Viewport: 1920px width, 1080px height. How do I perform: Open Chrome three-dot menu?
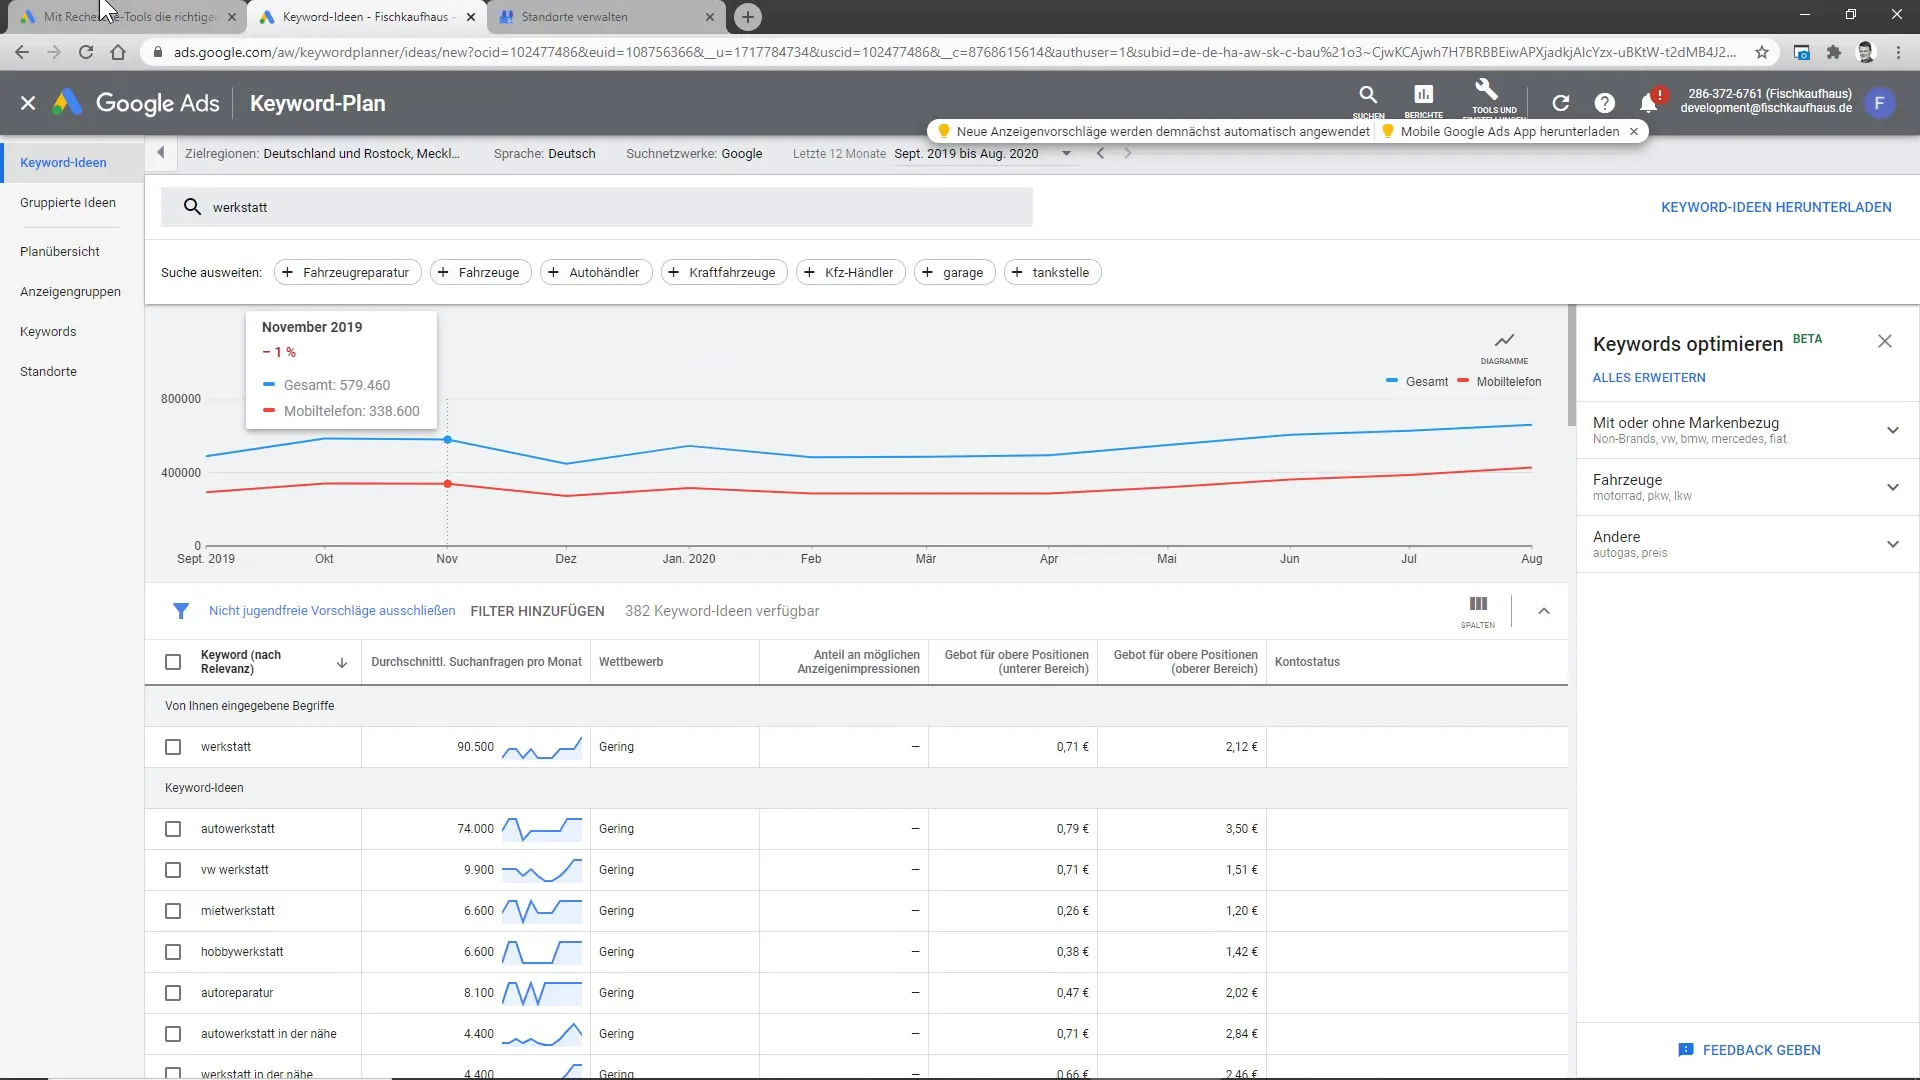click(1898, 52)
